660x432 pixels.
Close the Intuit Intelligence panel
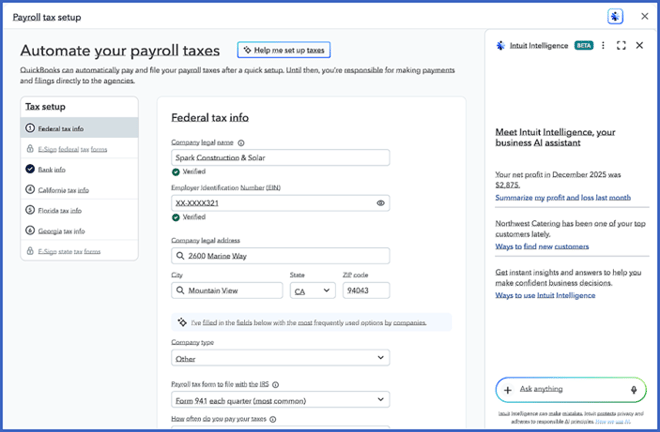639,45
